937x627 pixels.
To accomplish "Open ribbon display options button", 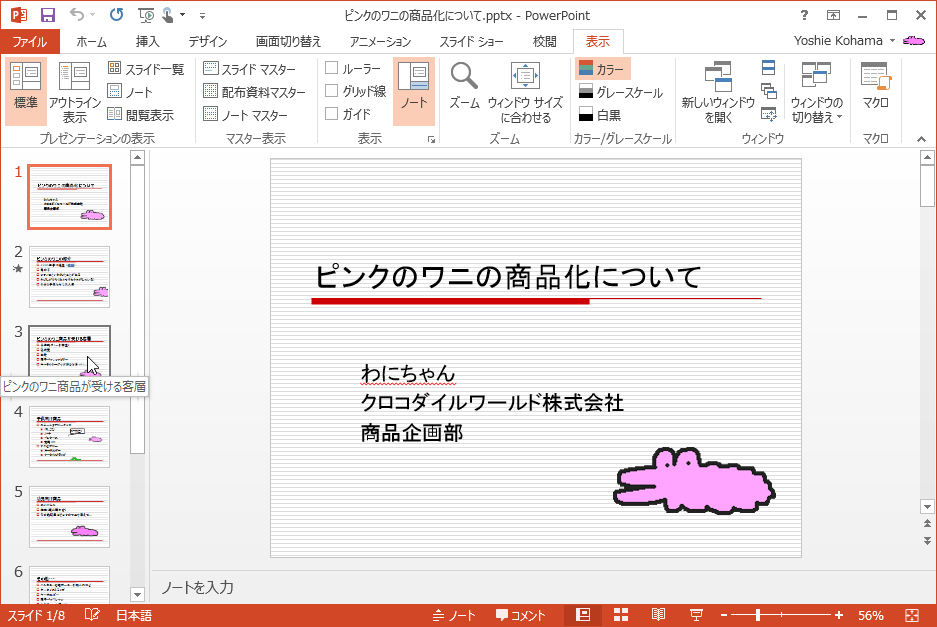I will (834, 15).
